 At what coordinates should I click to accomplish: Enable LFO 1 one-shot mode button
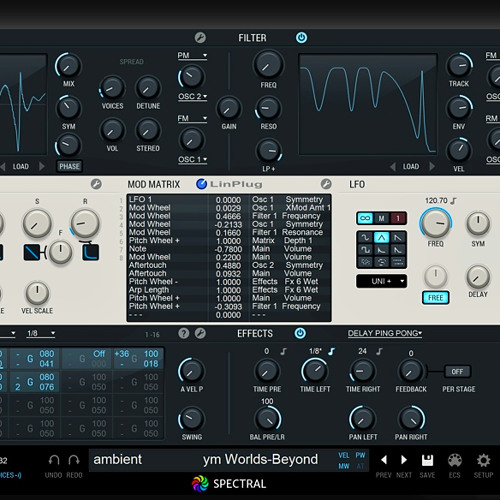coord(398,218)
